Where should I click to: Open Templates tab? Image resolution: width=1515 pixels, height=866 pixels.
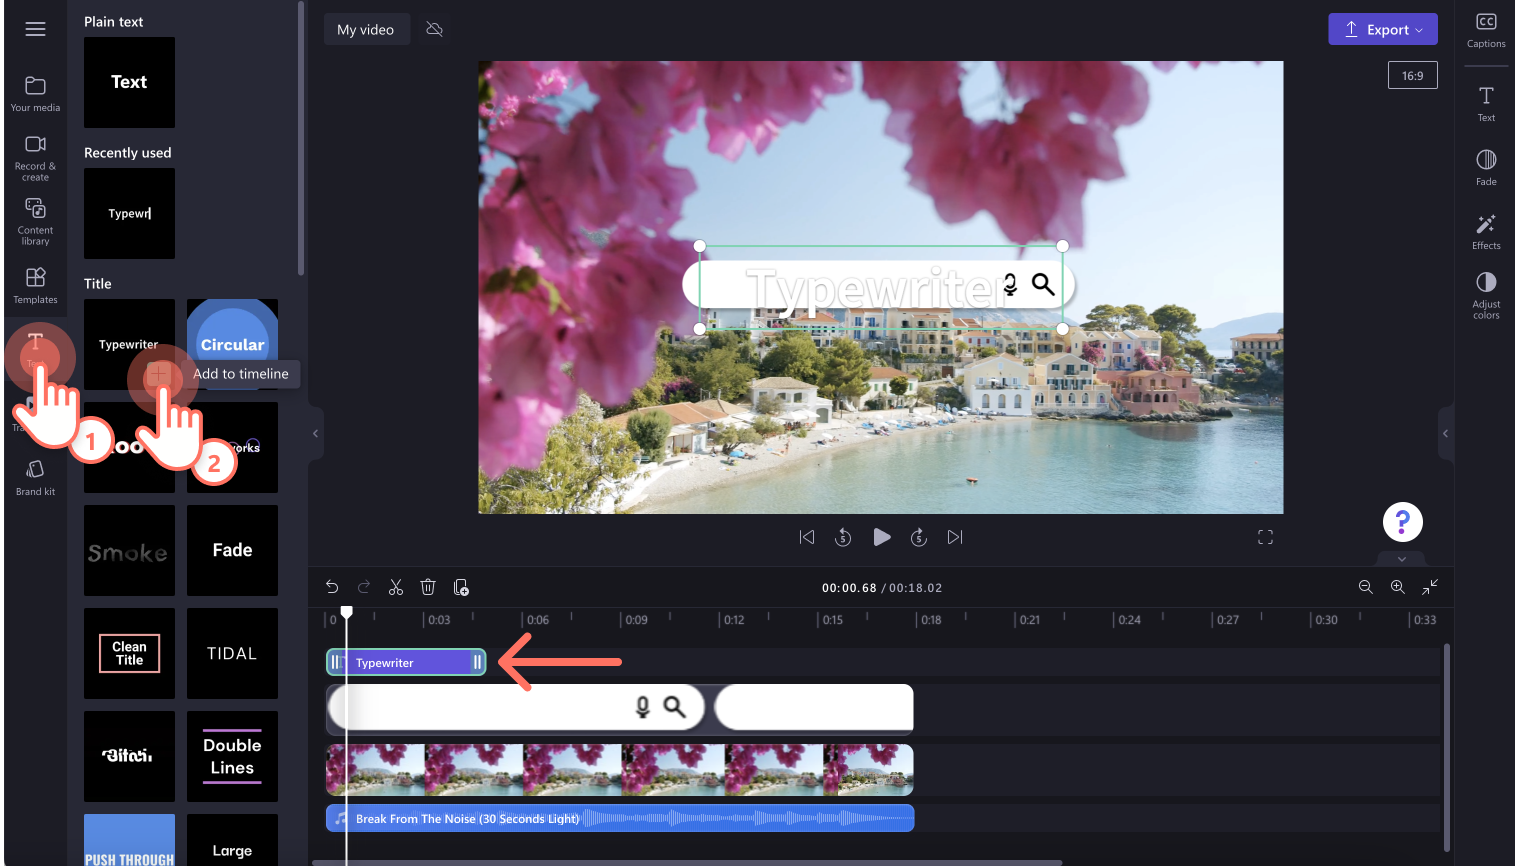click(35, 285)
